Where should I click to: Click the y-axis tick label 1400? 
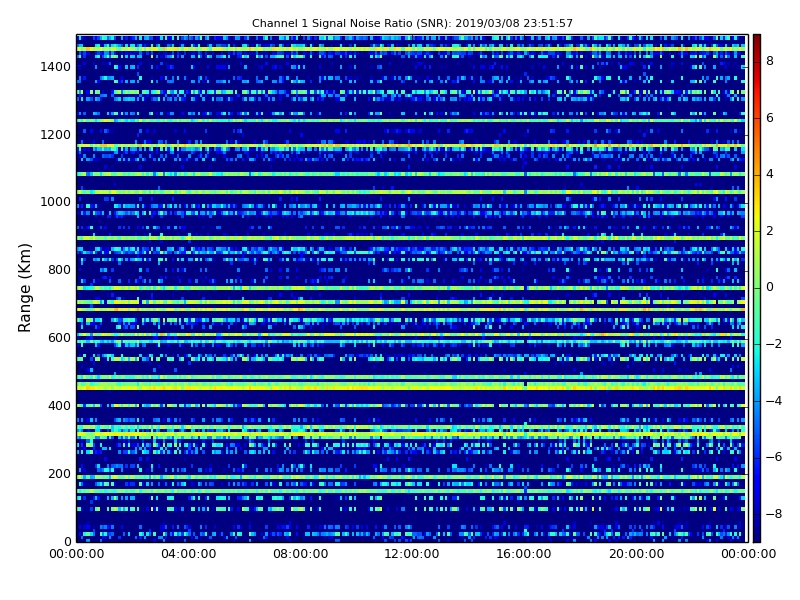pyautogui.click(x=56, y=67)
